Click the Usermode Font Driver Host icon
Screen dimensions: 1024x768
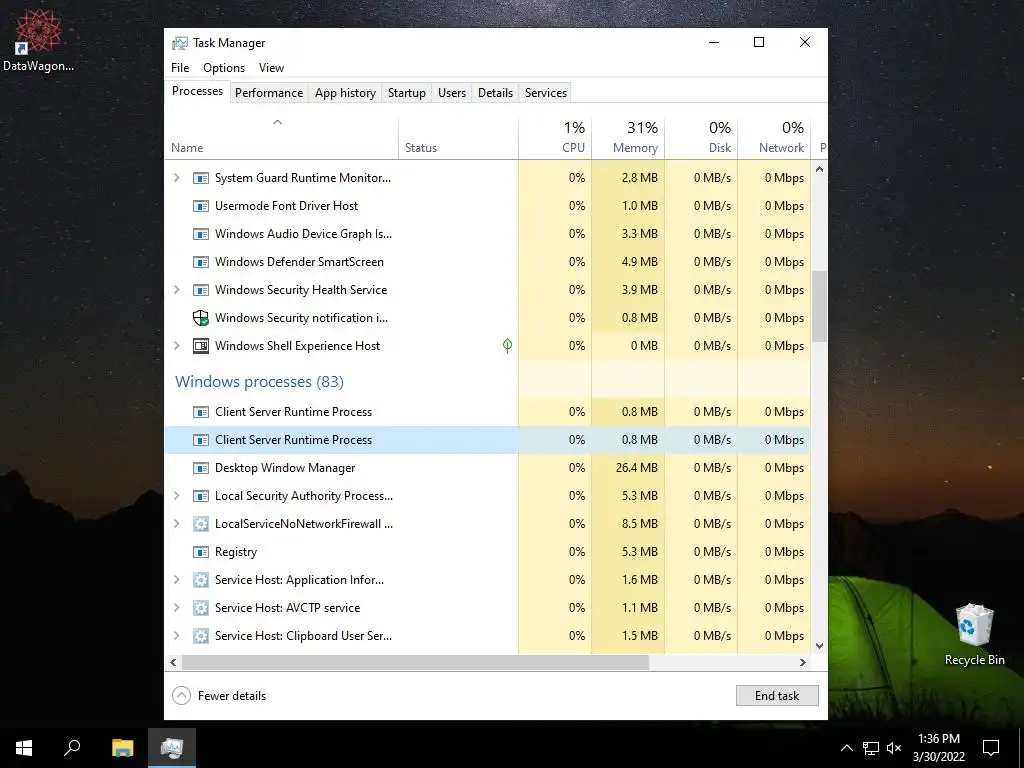tap(200, 206)
